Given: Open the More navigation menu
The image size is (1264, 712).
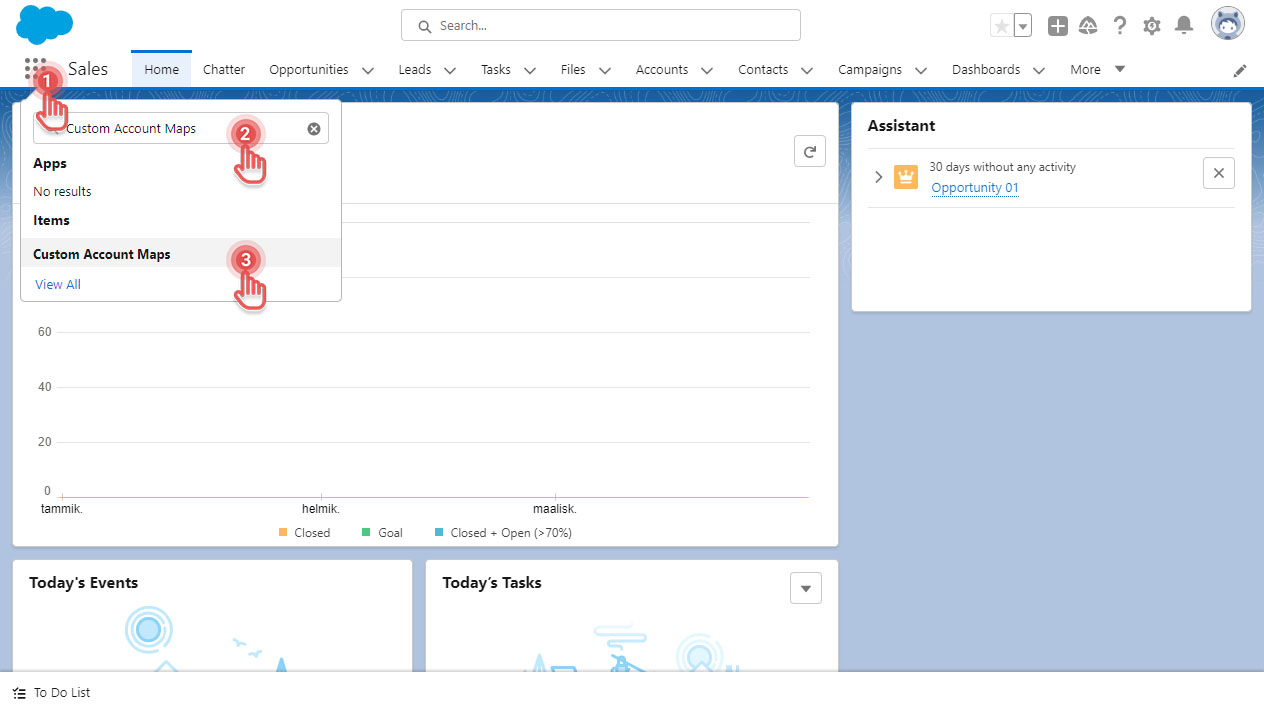Looking at the screenshot, I should 1087,69.
